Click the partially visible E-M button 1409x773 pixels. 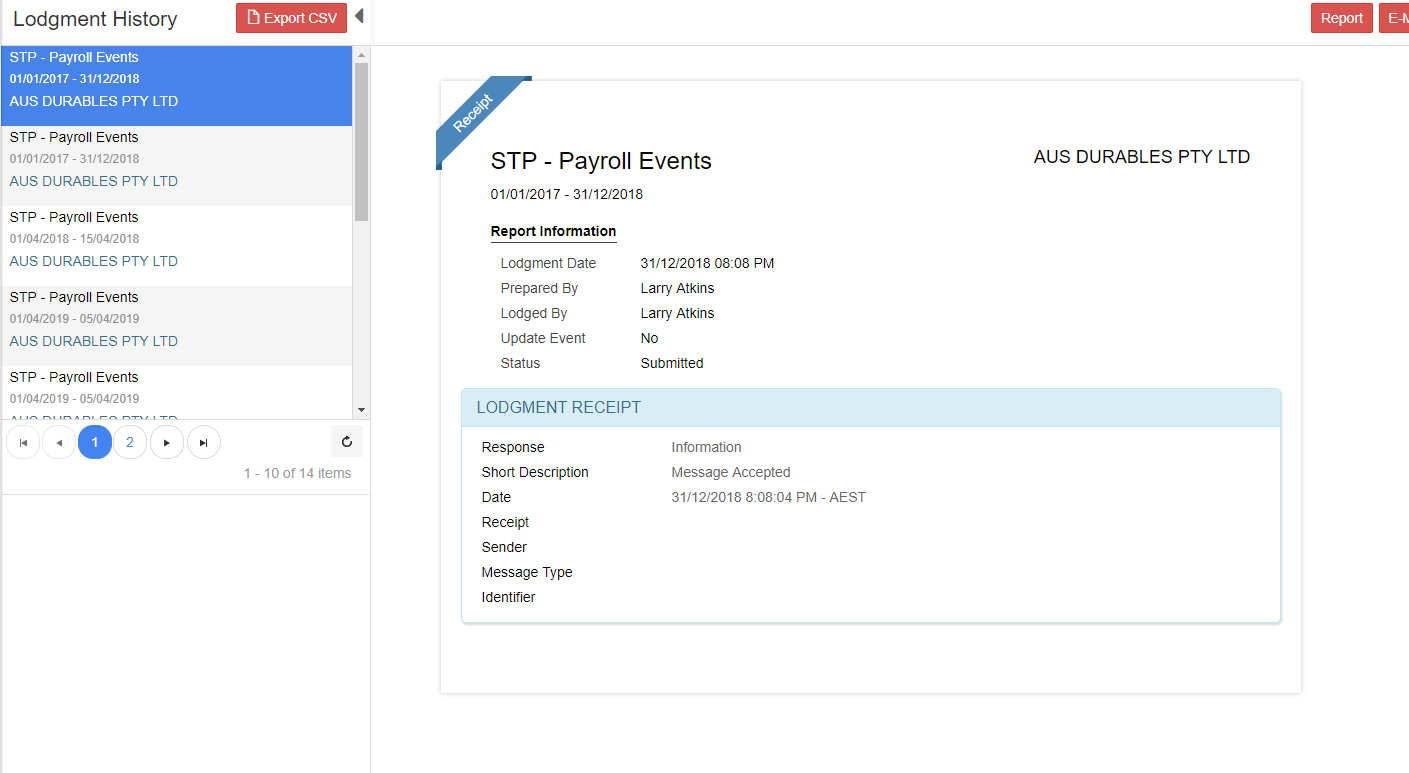click(x=1394, y=18)
